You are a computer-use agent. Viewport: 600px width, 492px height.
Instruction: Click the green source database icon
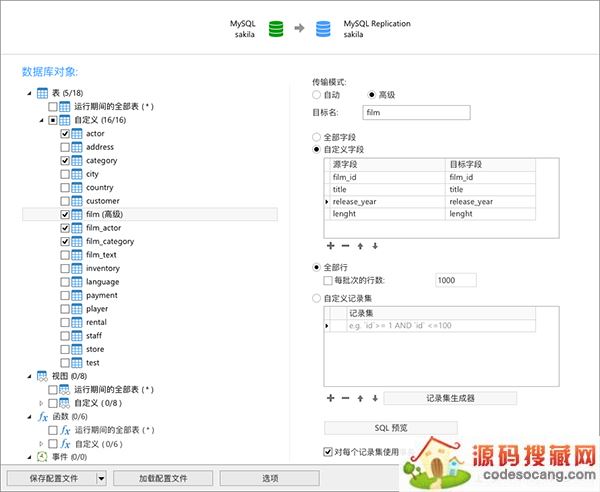276,29
